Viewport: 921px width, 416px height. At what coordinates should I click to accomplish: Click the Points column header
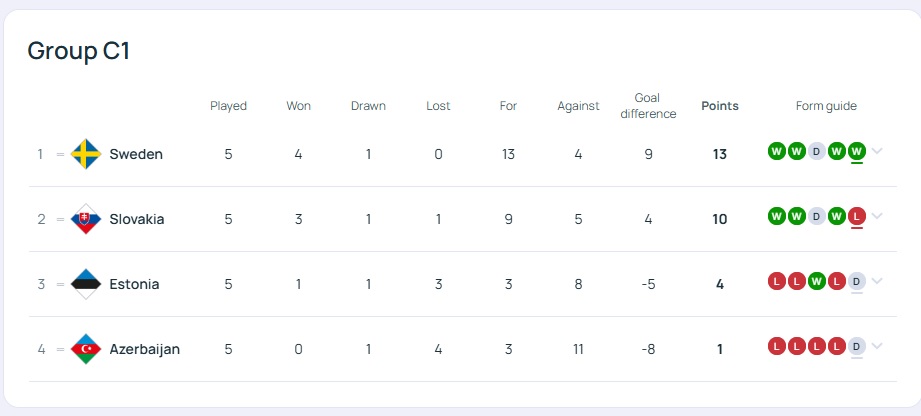[720, 106]
